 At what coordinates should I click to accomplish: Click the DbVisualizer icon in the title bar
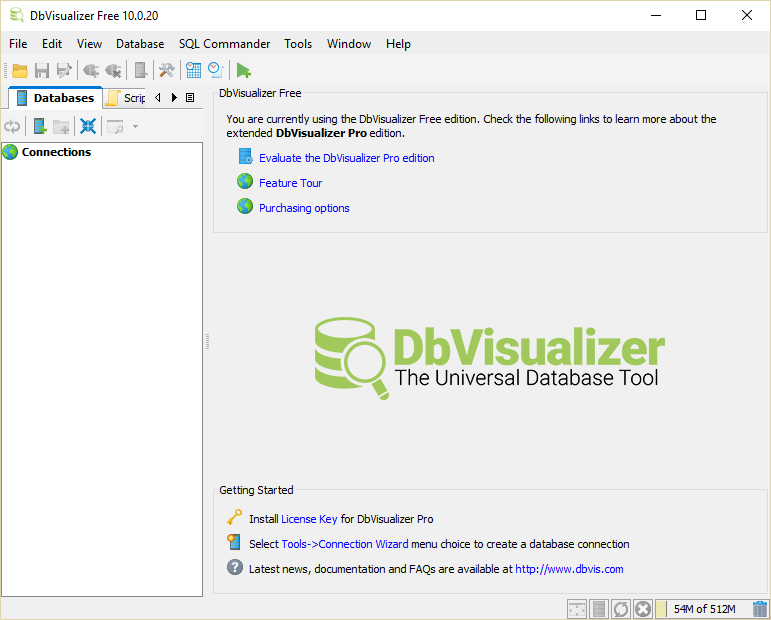point(17,15)
